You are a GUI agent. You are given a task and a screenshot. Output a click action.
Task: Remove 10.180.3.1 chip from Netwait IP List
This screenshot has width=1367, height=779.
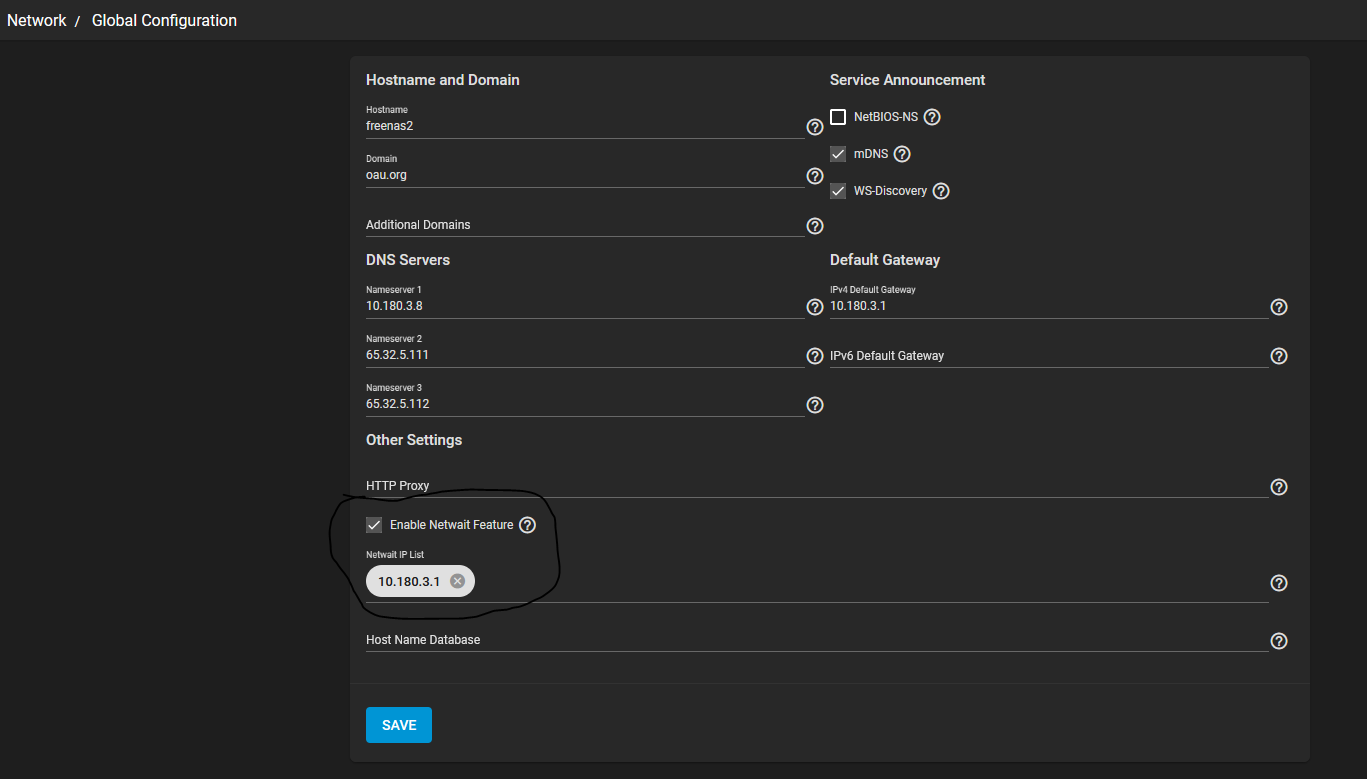[458, 581]
